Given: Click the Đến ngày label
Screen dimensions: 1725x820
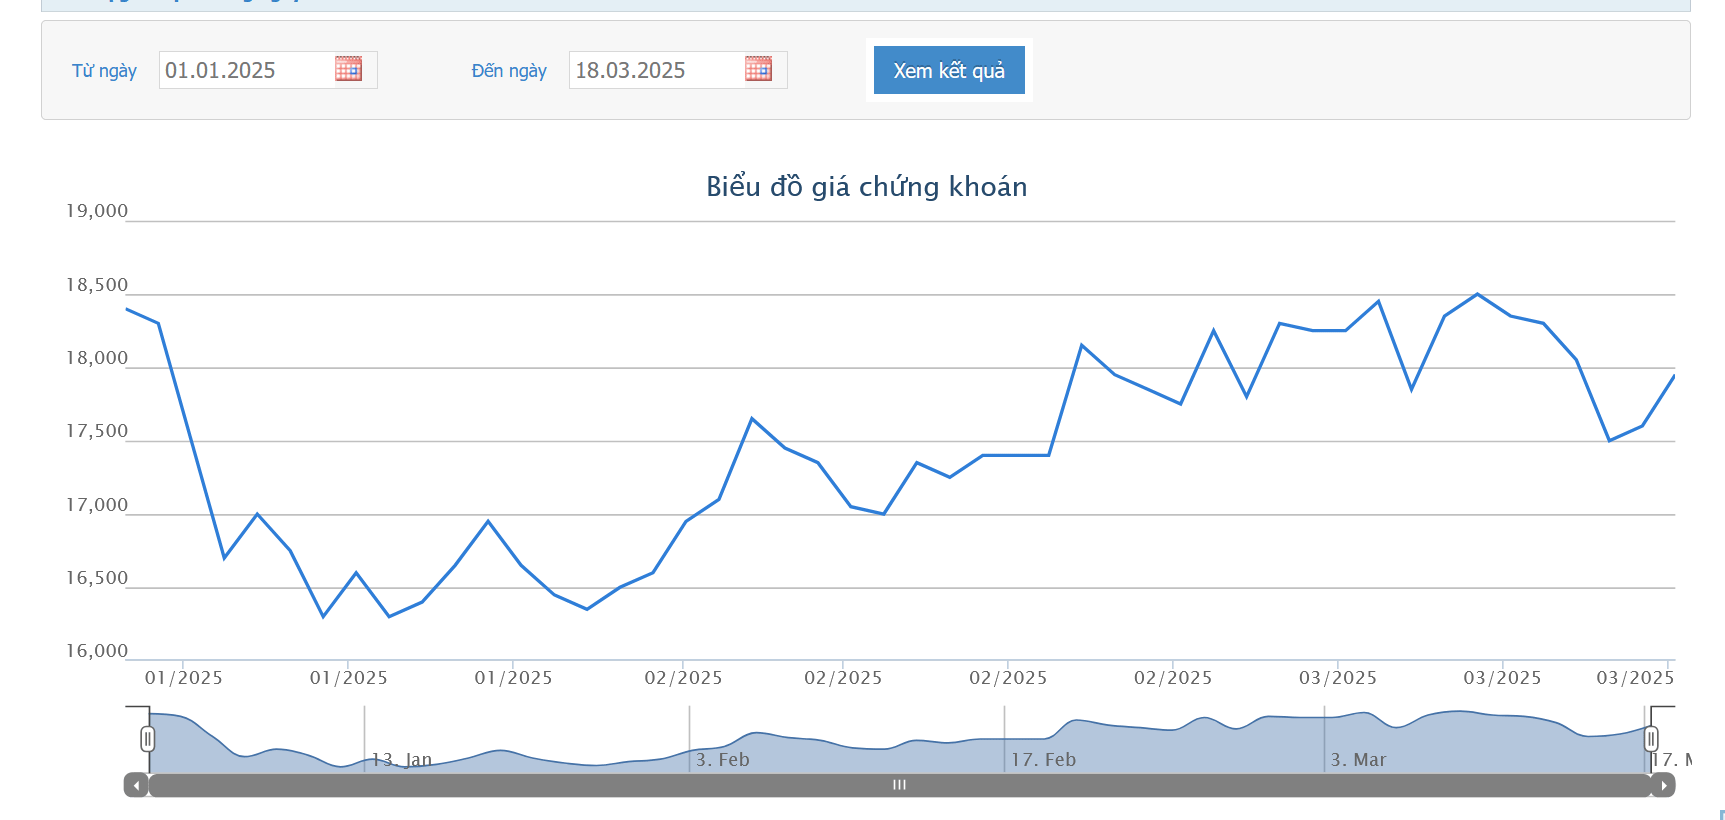Looking at the screenshot, I should [x=509, y=71].
